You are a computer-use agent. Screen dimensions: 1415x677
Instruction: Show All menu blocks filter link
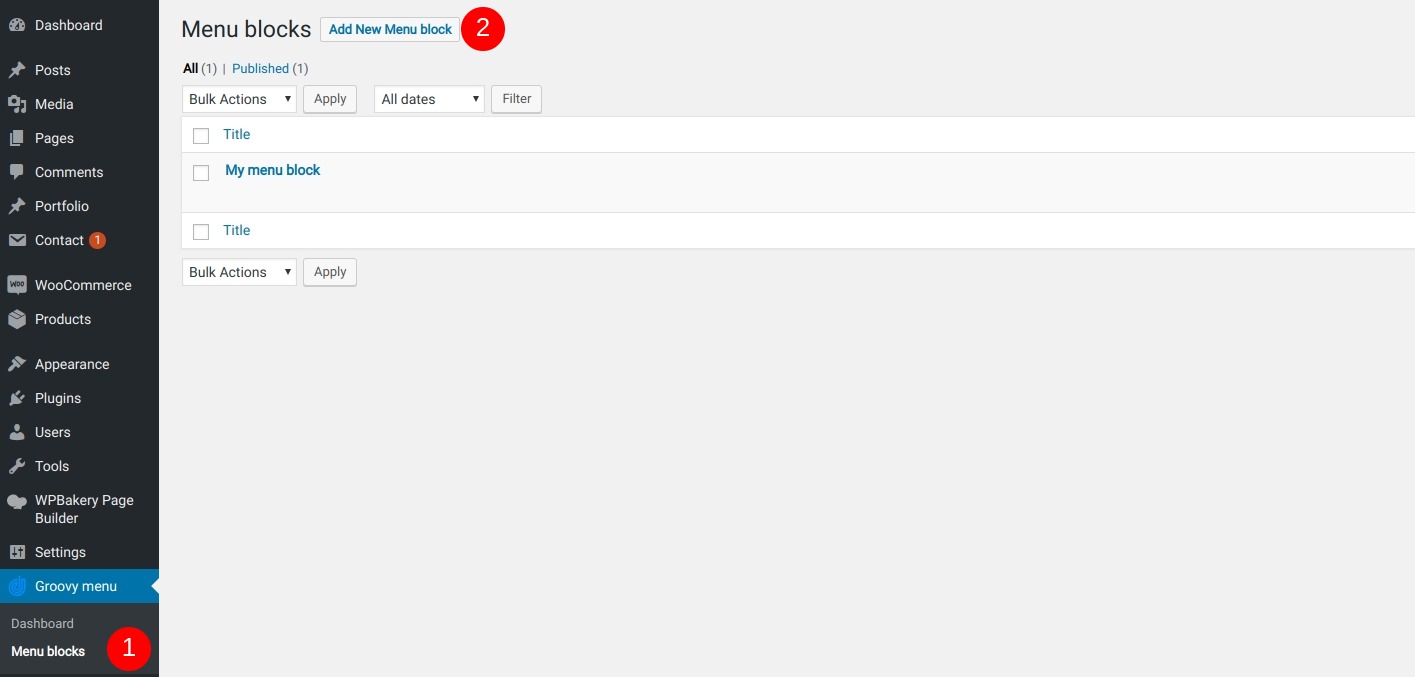click(190, 68)
